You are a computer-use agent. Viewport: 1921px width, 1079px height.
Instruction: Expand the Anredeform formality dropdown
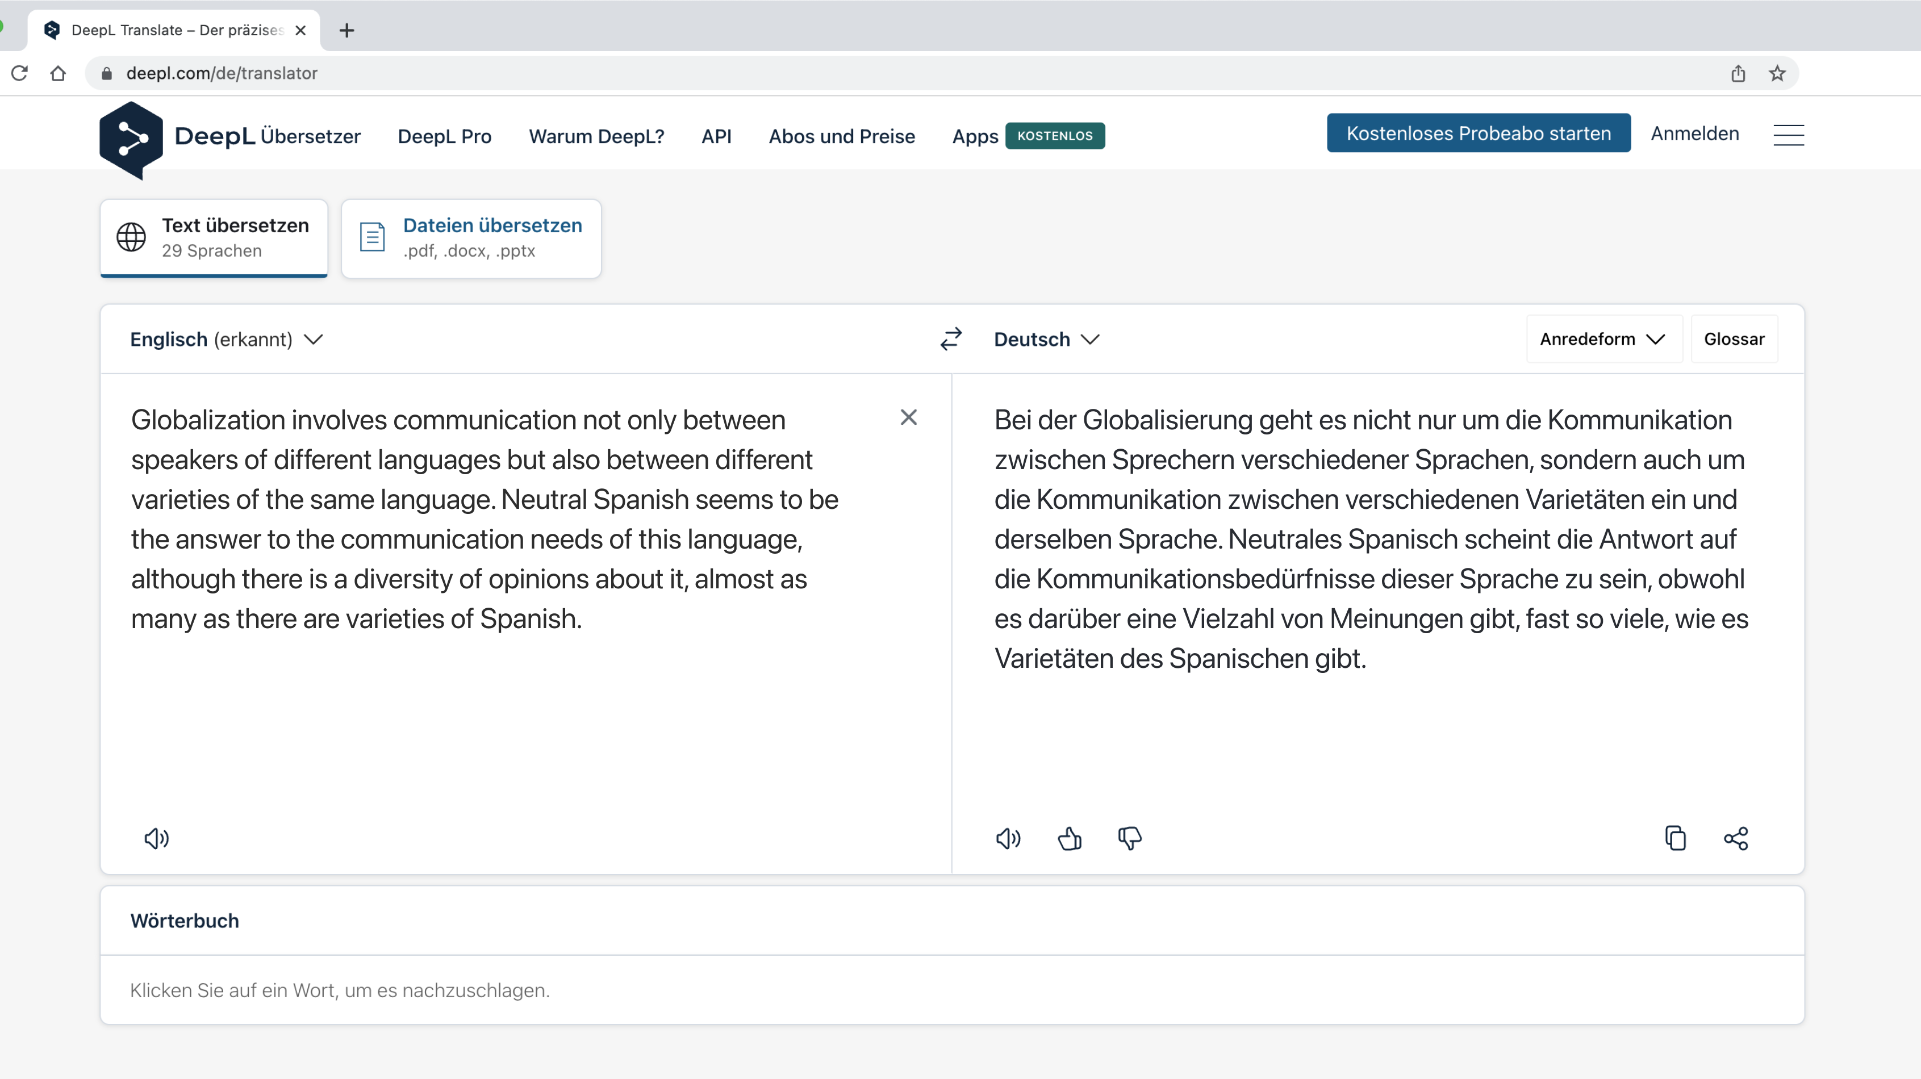tap(1602, 339)
